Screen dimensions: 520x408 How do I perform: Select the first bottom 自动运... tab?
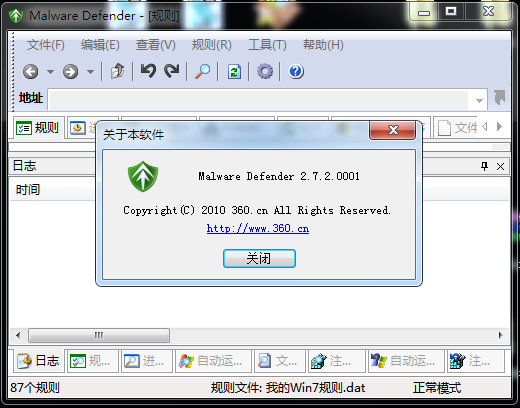[213, 361]
